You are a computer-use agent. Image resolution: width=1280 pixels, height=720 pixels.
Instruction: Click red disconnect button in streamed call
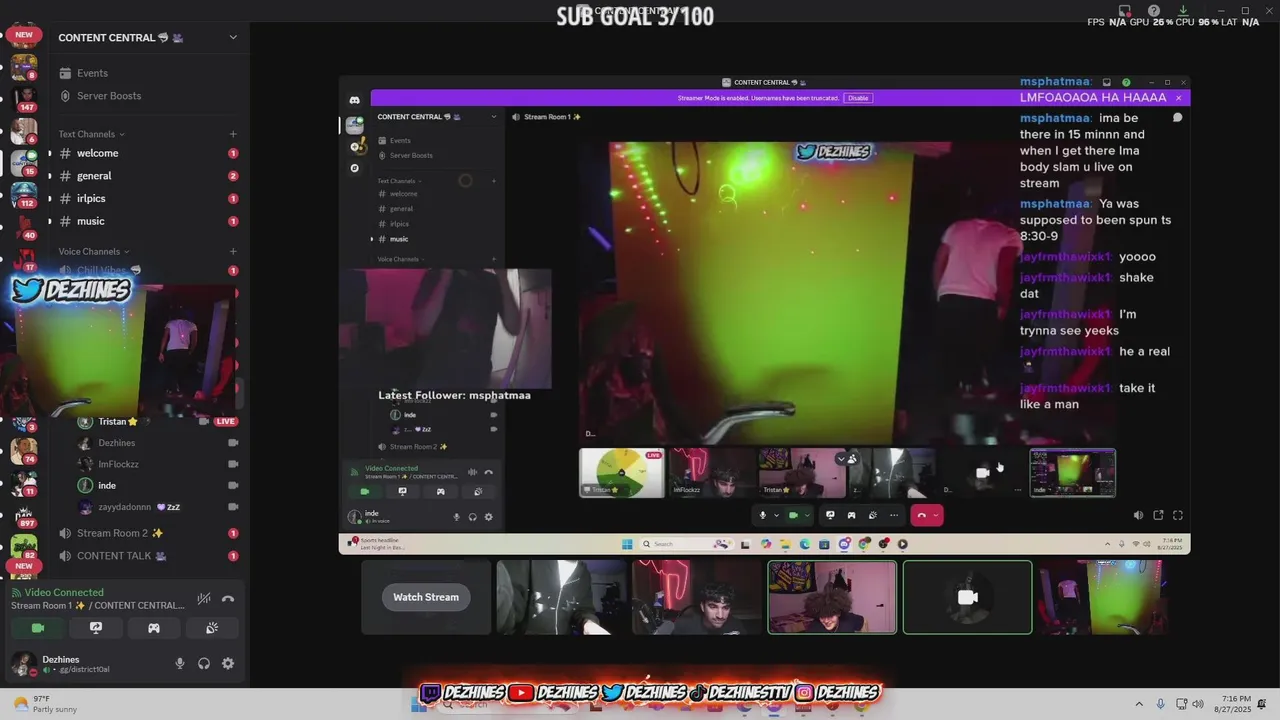click(922, 515)
